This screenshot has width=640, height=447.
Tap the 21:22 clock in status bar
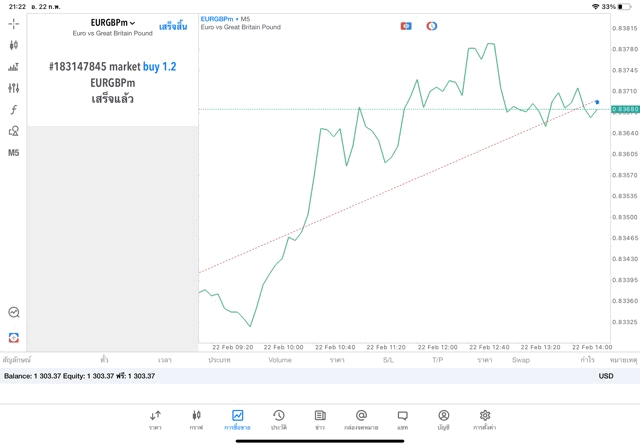point(17,7)
